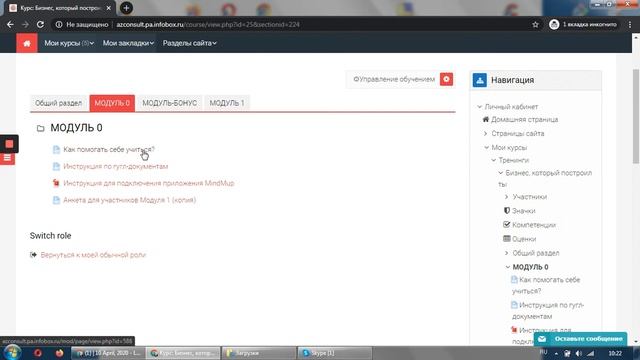Click the red hamburger menu button on left edge
This screenshot has height=360, width=640.
tap(7, 158)
